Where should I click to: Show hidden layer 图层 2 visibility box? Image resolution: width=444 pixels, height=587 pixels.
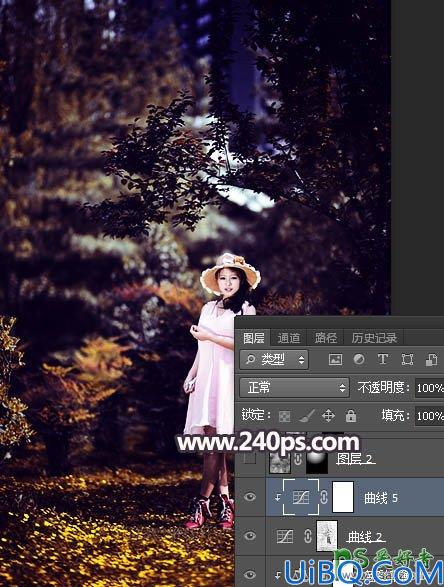point(250,458)
